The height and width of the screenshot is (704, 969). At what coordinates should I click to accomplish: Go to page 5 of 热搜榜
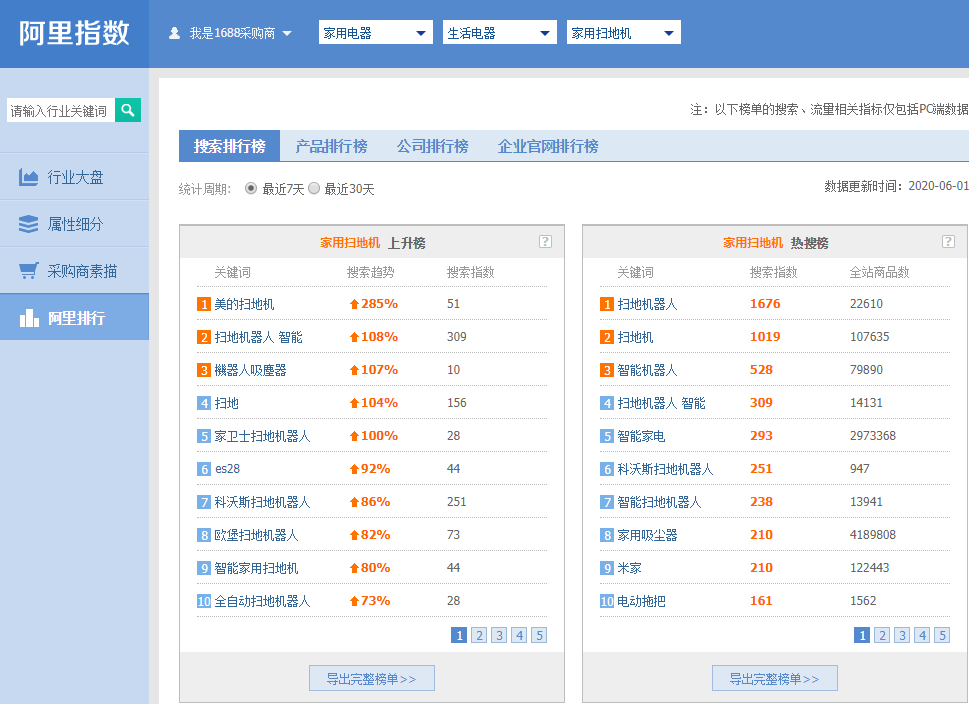942,635
